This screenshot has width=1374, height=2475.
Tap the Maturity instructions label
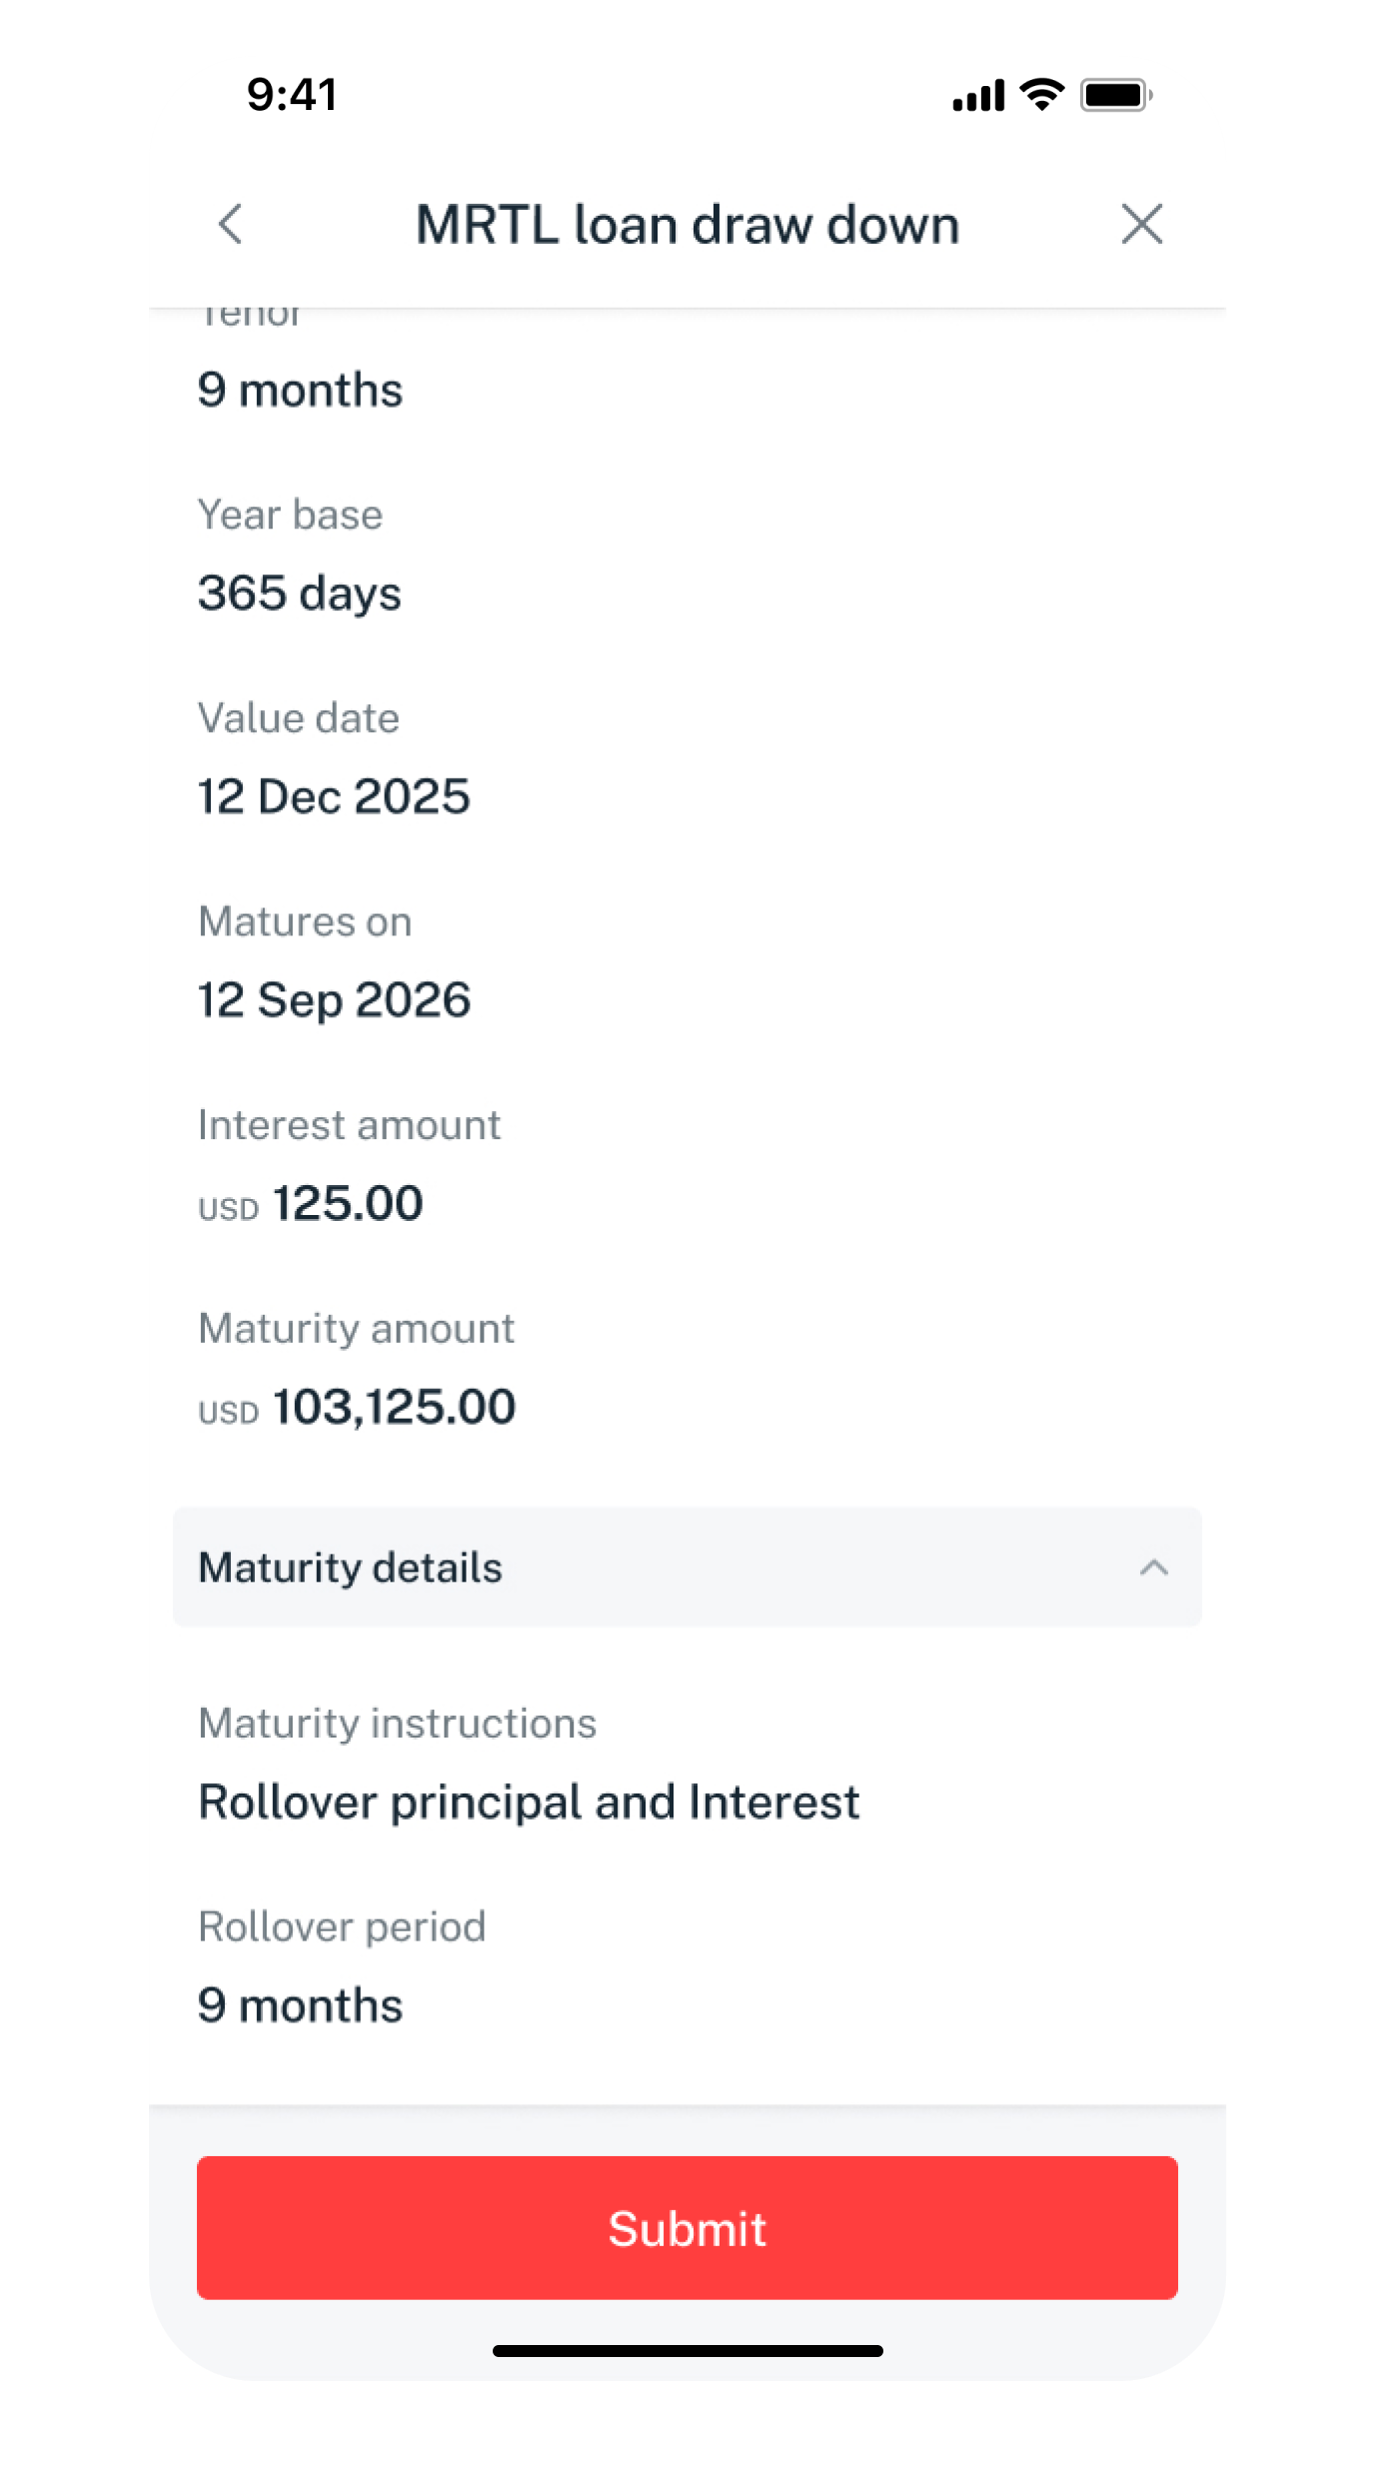pyautogui.click(x=397, y=1723)
